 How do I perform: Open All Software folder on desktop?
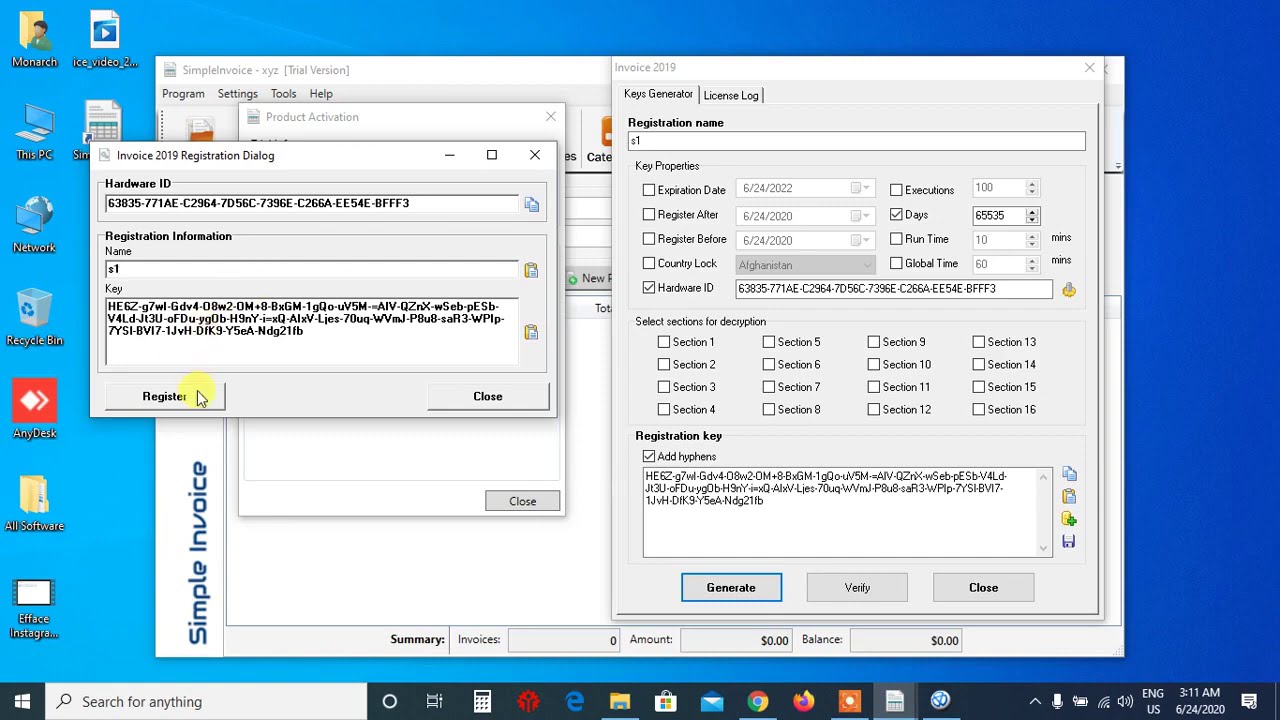pos(34,503)
